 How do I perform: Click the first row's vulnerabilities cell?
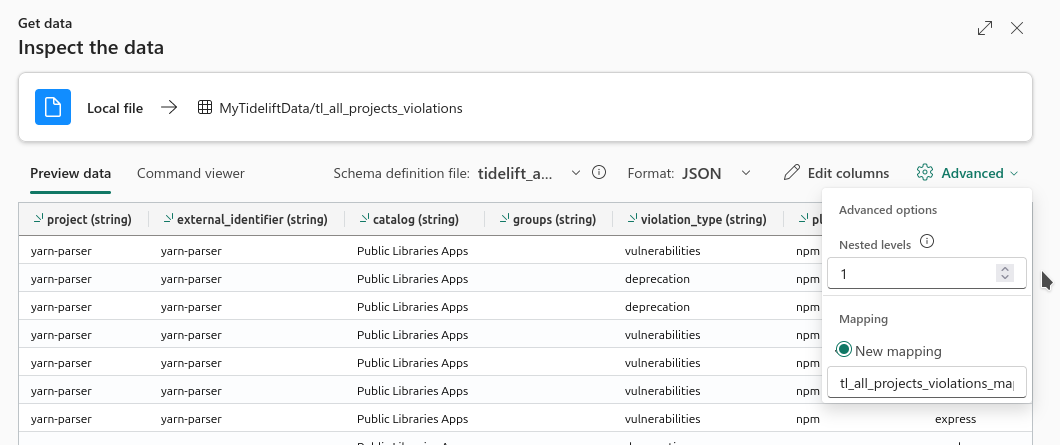point(662,251)
